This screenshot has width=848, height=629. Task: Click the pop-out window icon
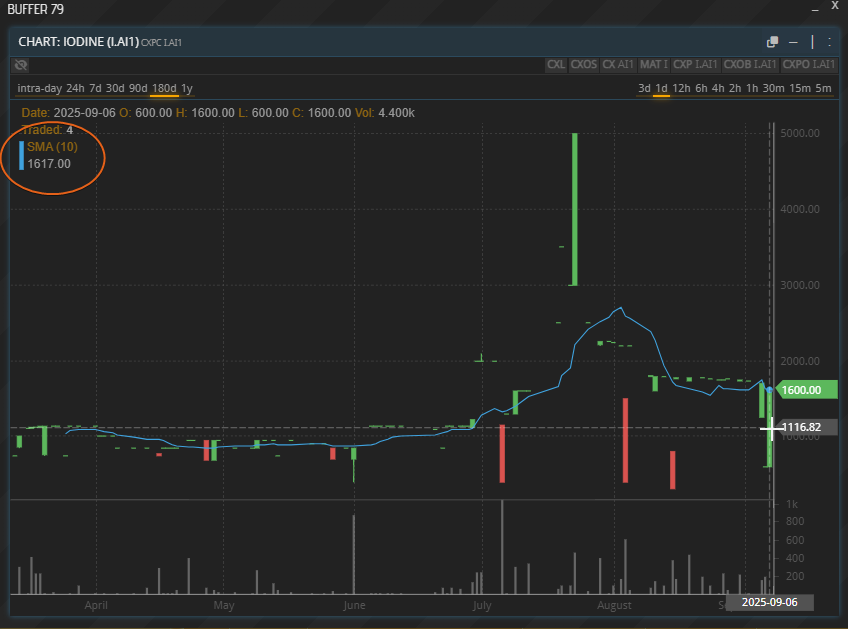pos(772,42)
